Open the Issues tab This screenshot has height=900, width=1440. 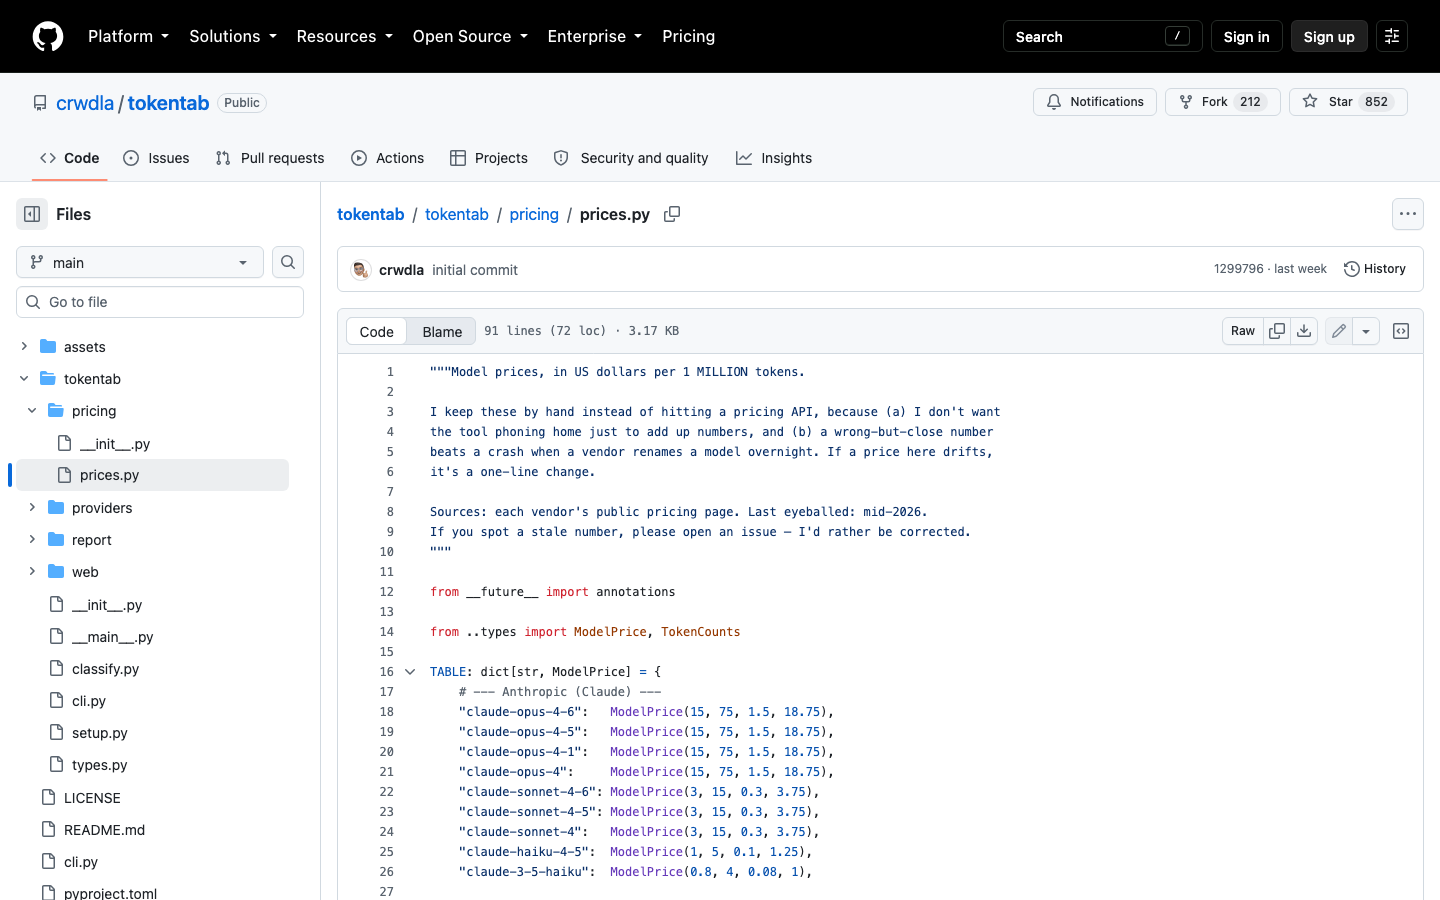pos(156,158)
